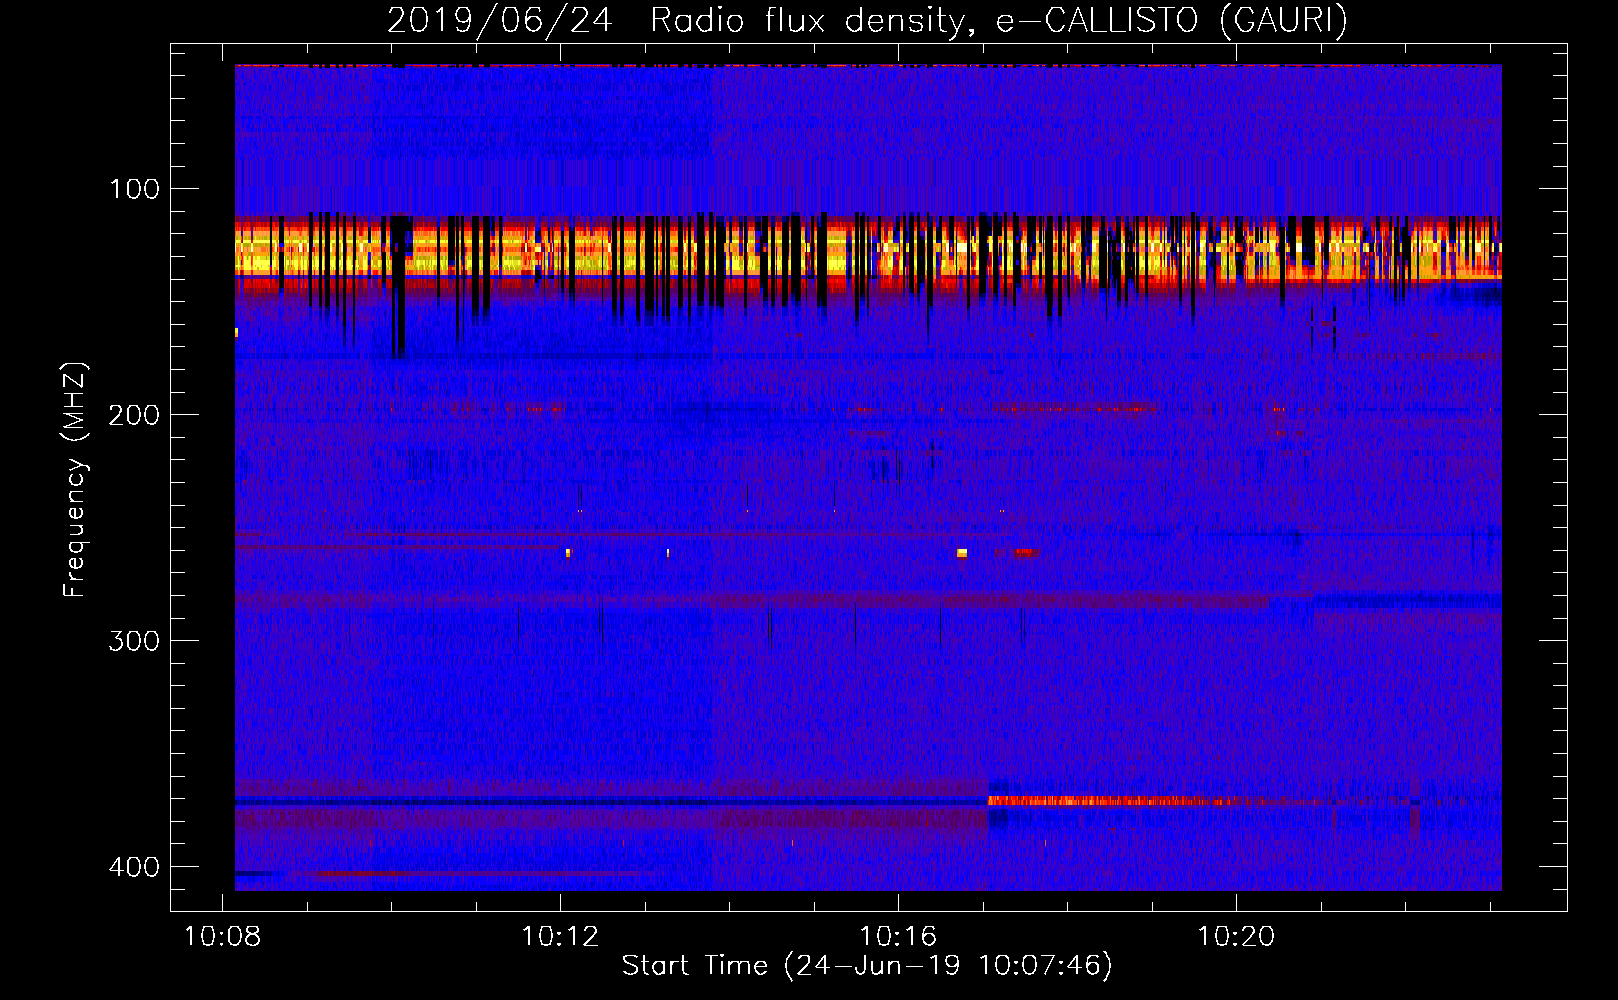Click the '10:20' time tick label
The image size is (1618, 1000).
click(x=1236, y=937)
